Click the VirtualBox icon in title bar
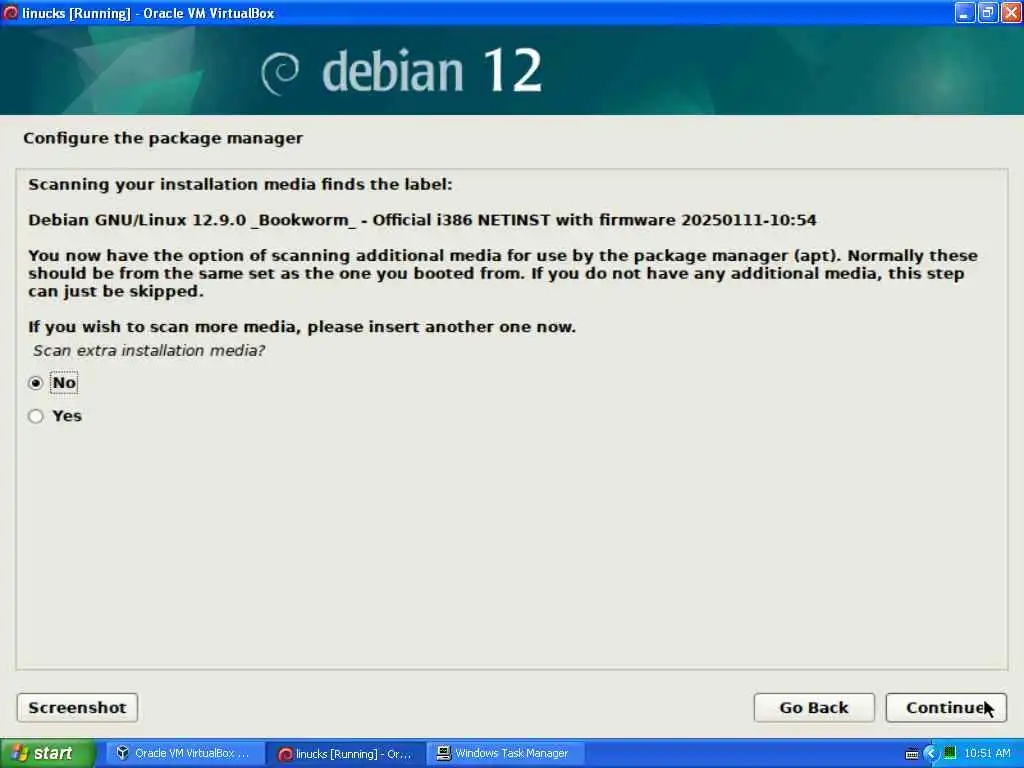Image resolution: width=1024 pixels, height=768 pixels. pyautogui.click(x=10, y=12)
